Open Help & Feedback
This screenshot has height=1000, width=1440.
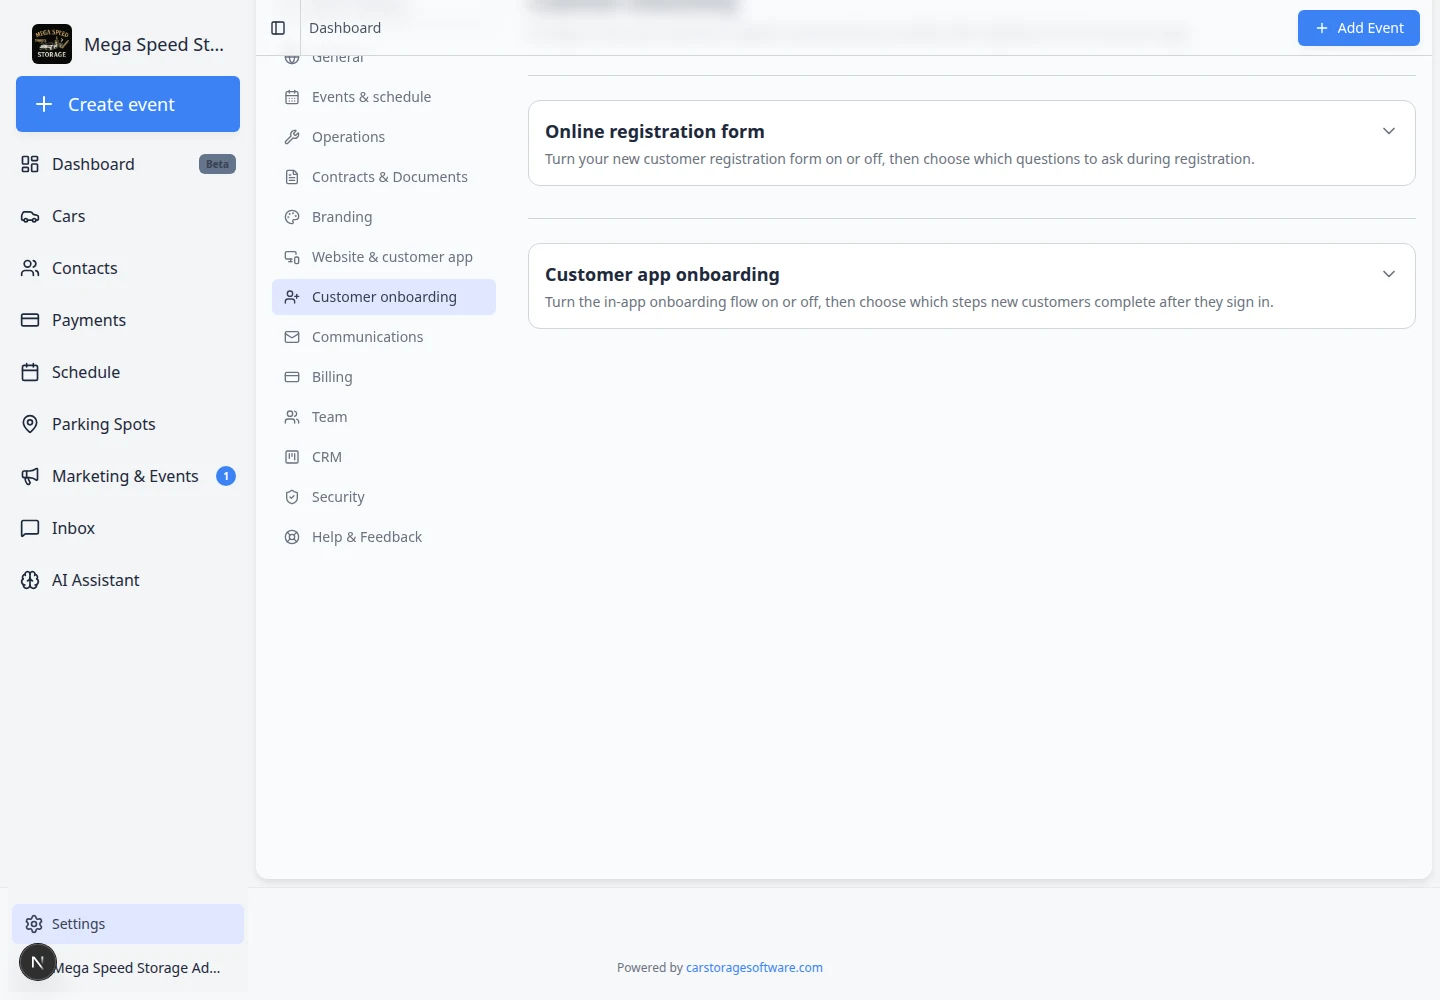tap(384, 537)
